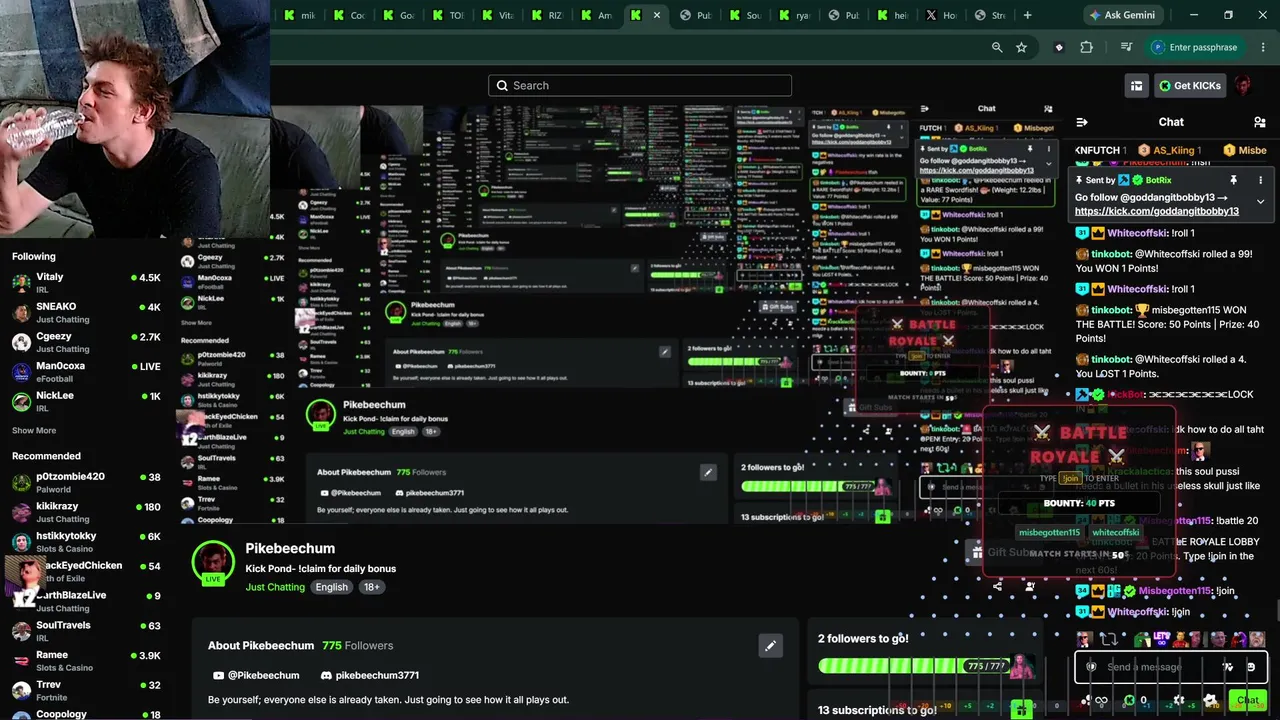Unpin the BotRix pinned message

click(x=1233, y=180)
